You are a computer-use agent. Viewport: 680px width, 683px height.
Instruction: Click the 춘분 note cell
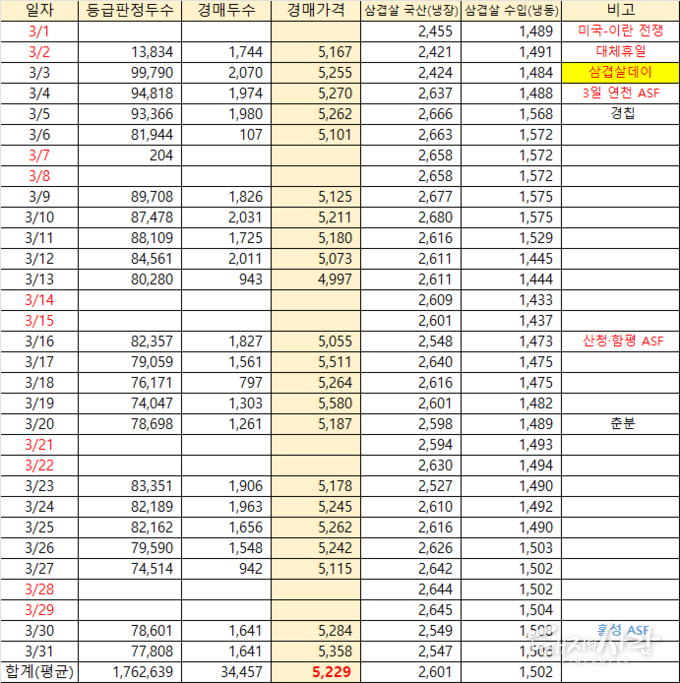(x=620, y=424)
